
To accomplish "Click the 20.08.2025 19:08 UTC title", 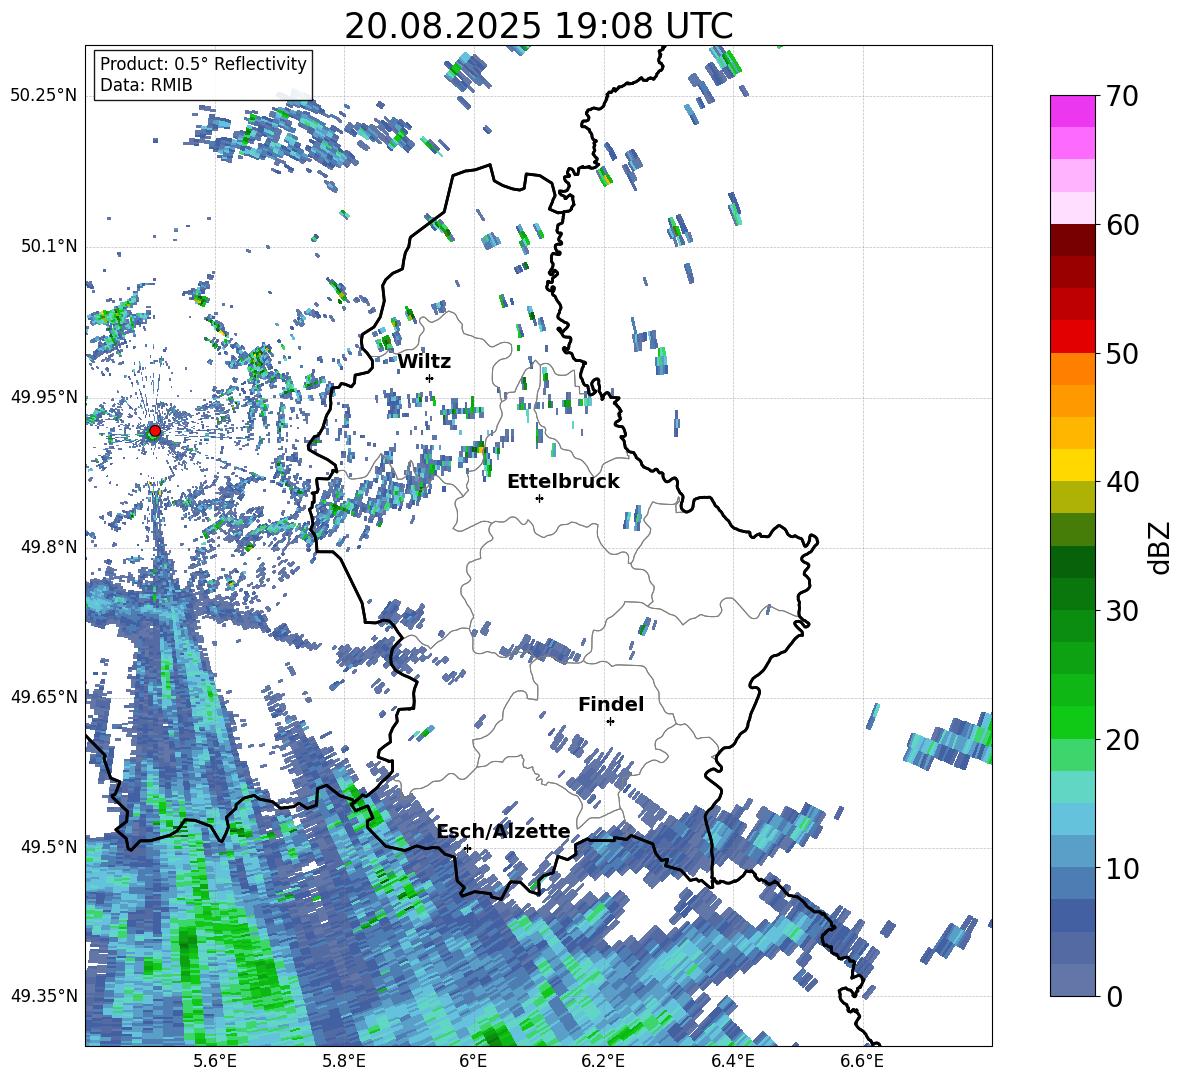I will coord(539,26).
